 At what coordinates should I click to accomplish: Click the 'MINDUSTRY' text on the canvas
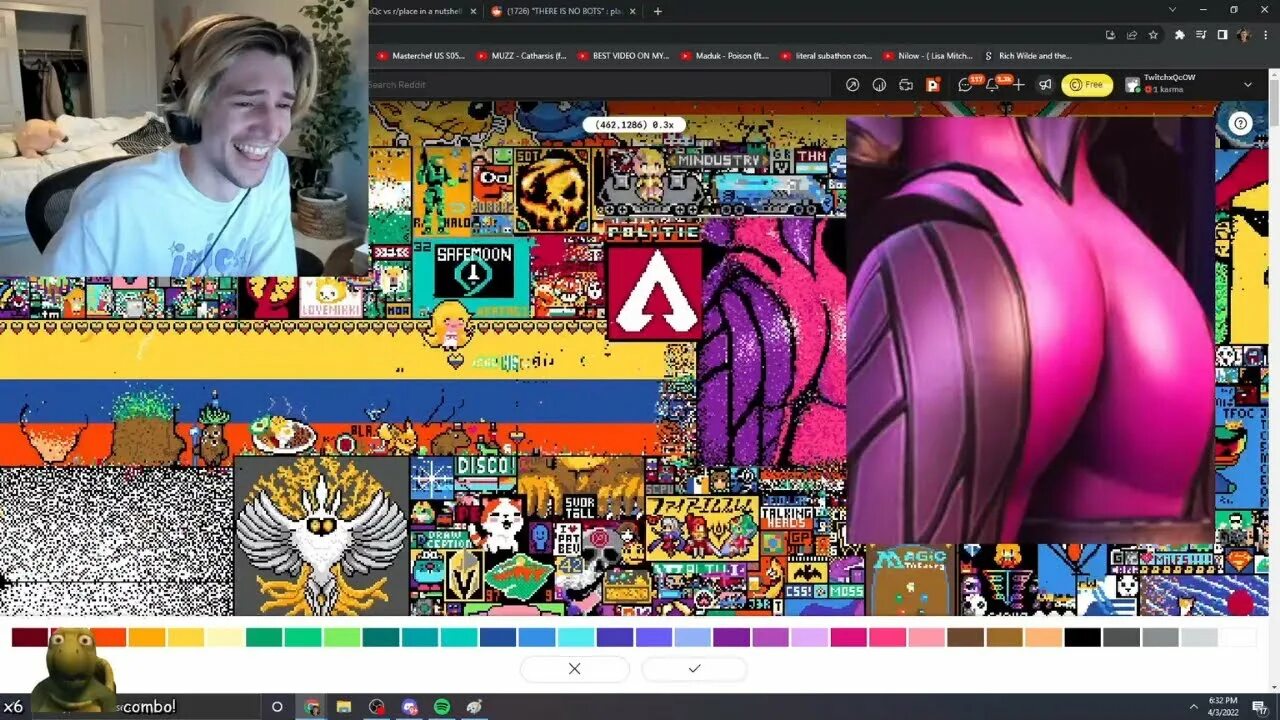(x=718, y=160)
